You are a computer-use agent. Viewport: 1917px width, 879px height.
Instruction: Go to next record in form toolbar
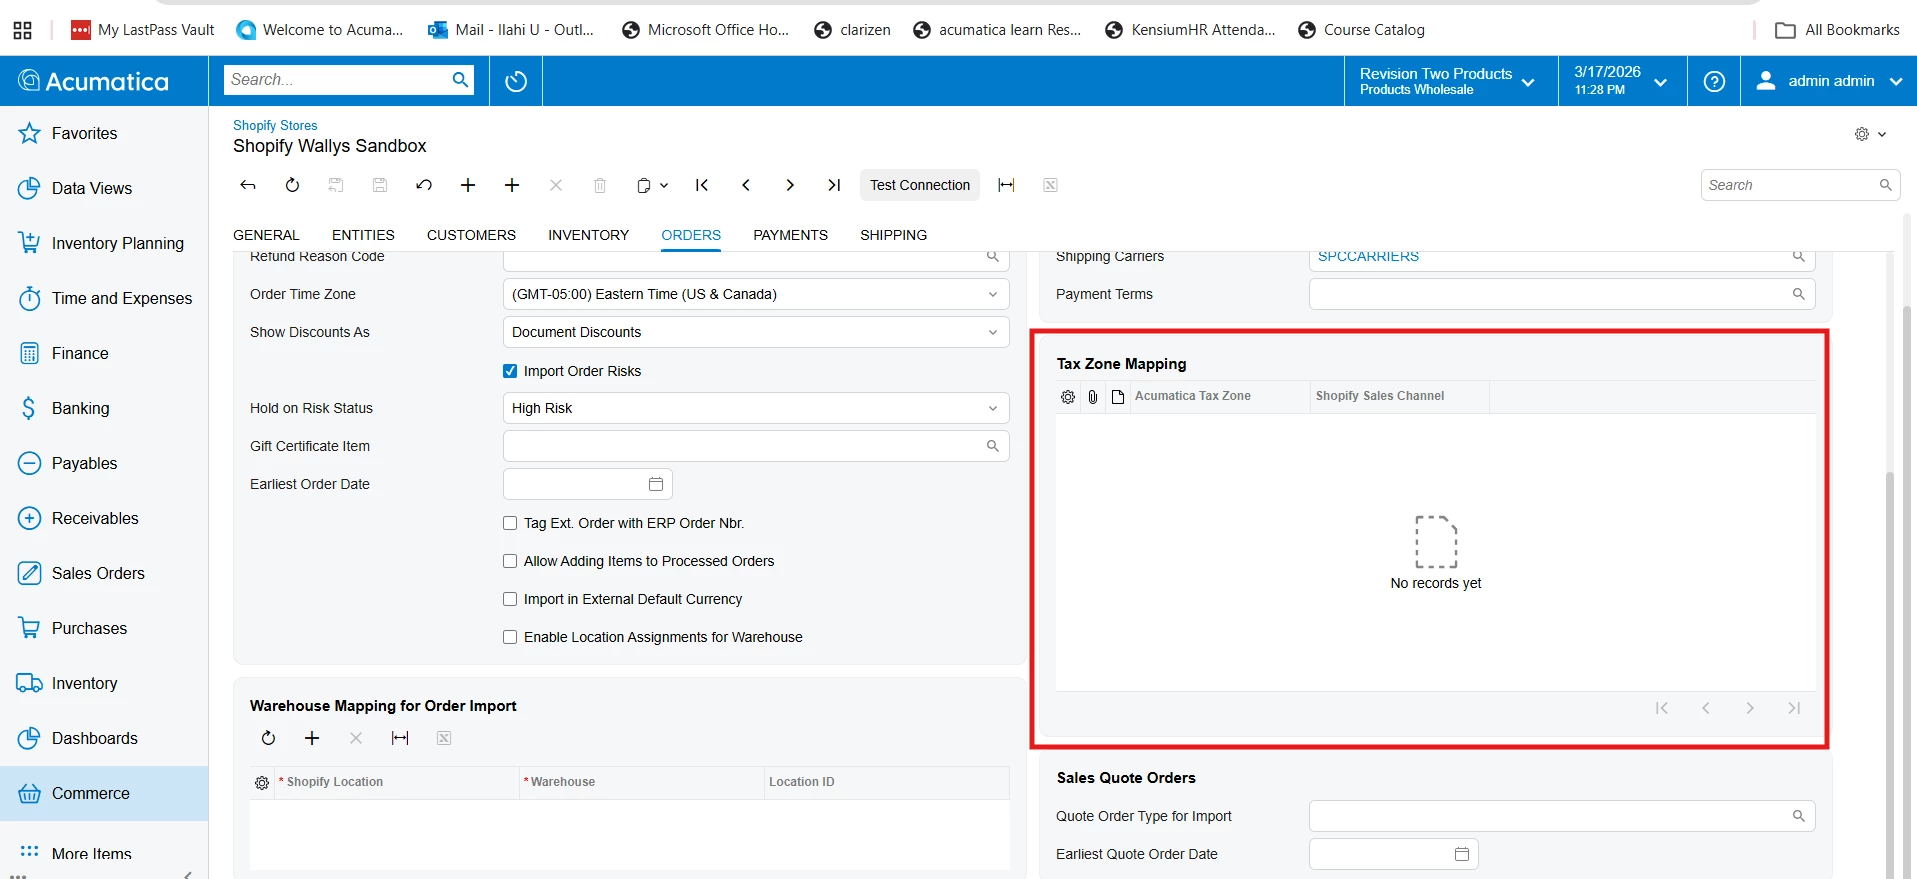coord(790,185)
